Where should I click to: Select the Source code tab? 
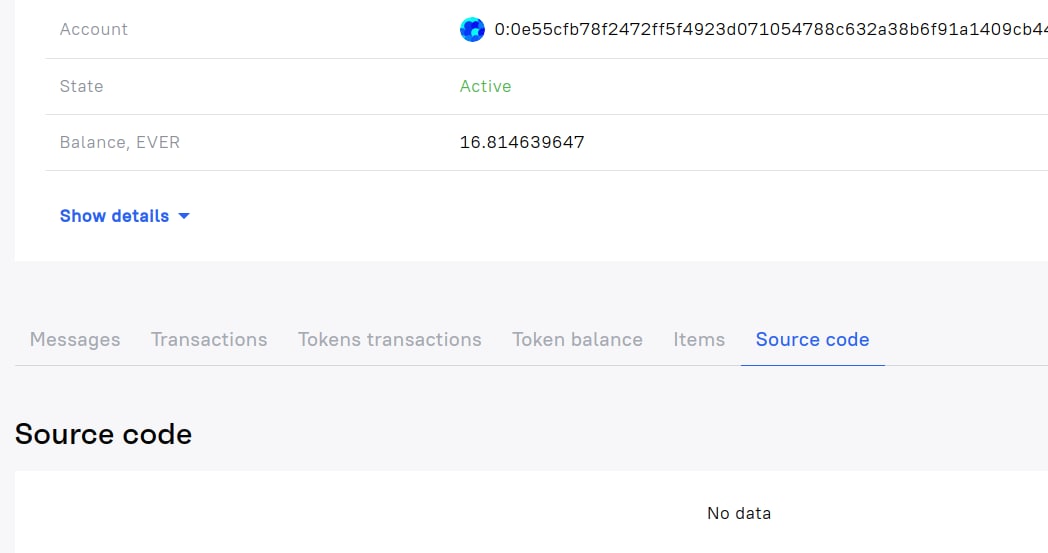point(812,340)
